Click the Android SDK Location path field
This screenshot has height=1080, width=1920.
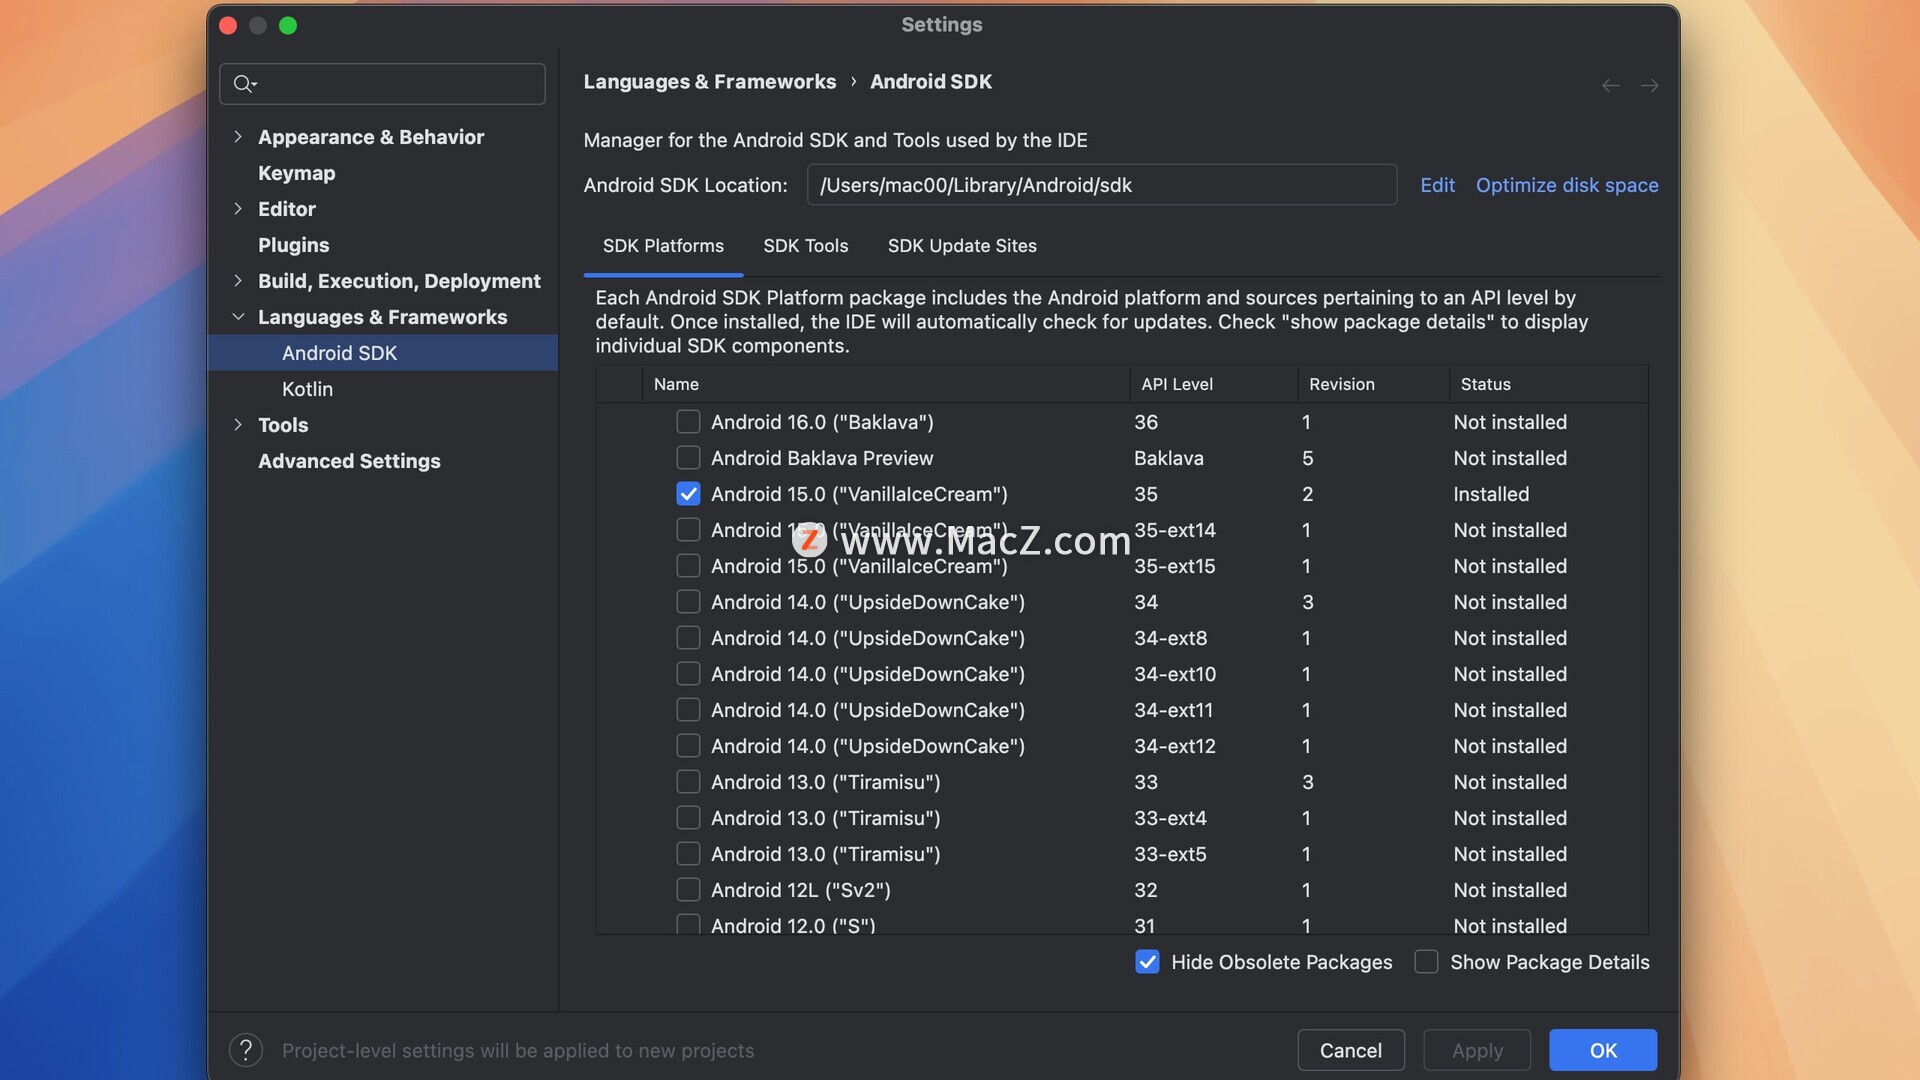pos(1101,185)
